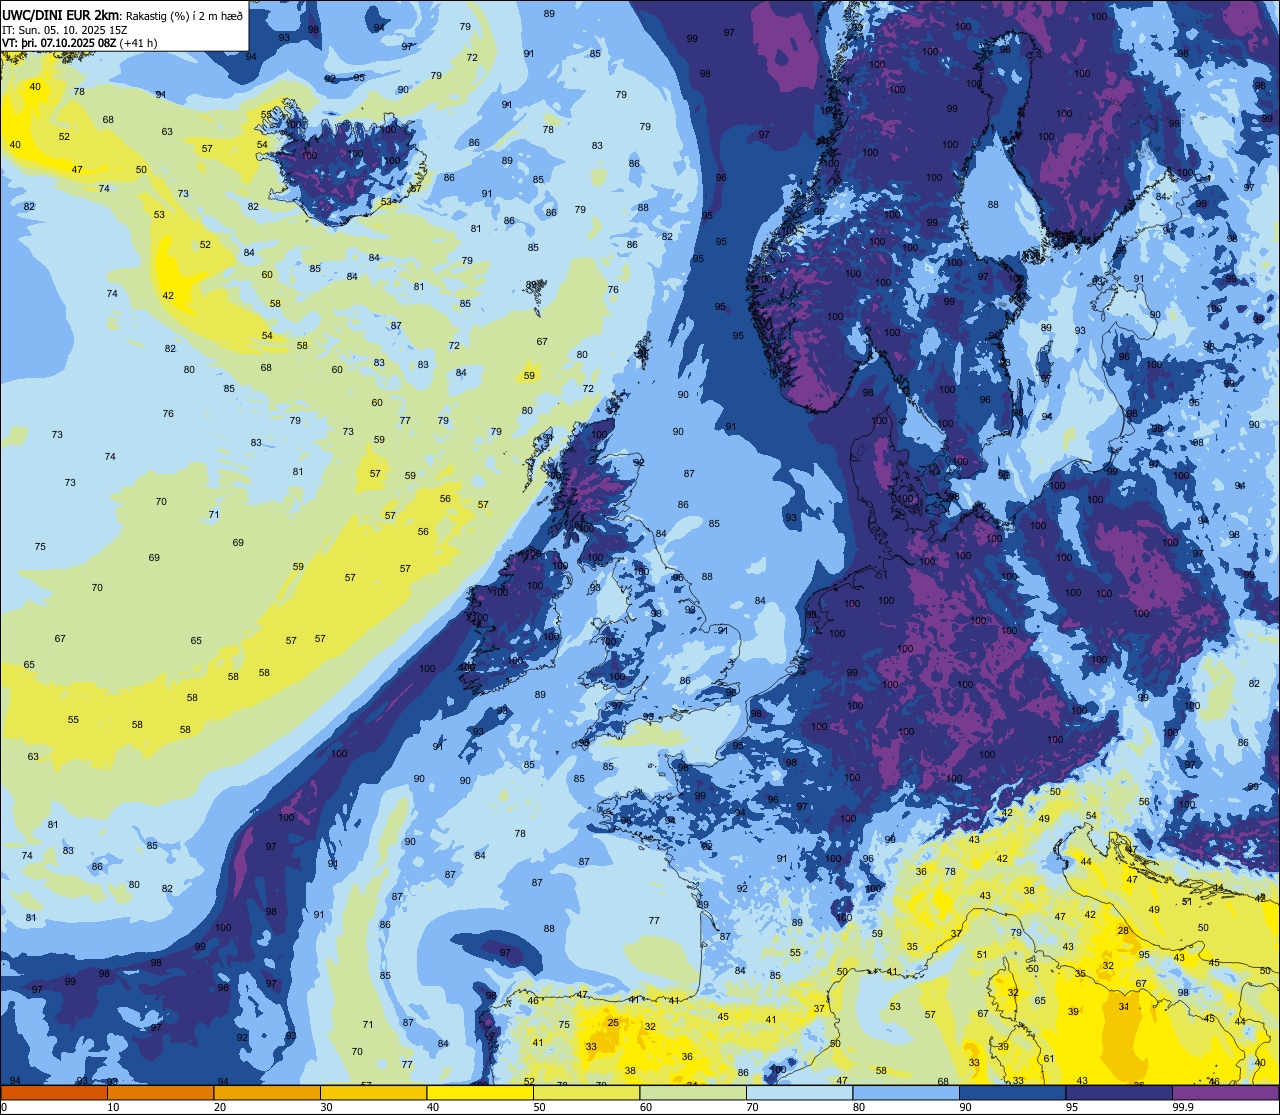This screenshot has width=1280, height=1115.
Task: Click the 'IT: Sun. 05. 10. 2025 15Z' line
Action: (x=64, y=29)
